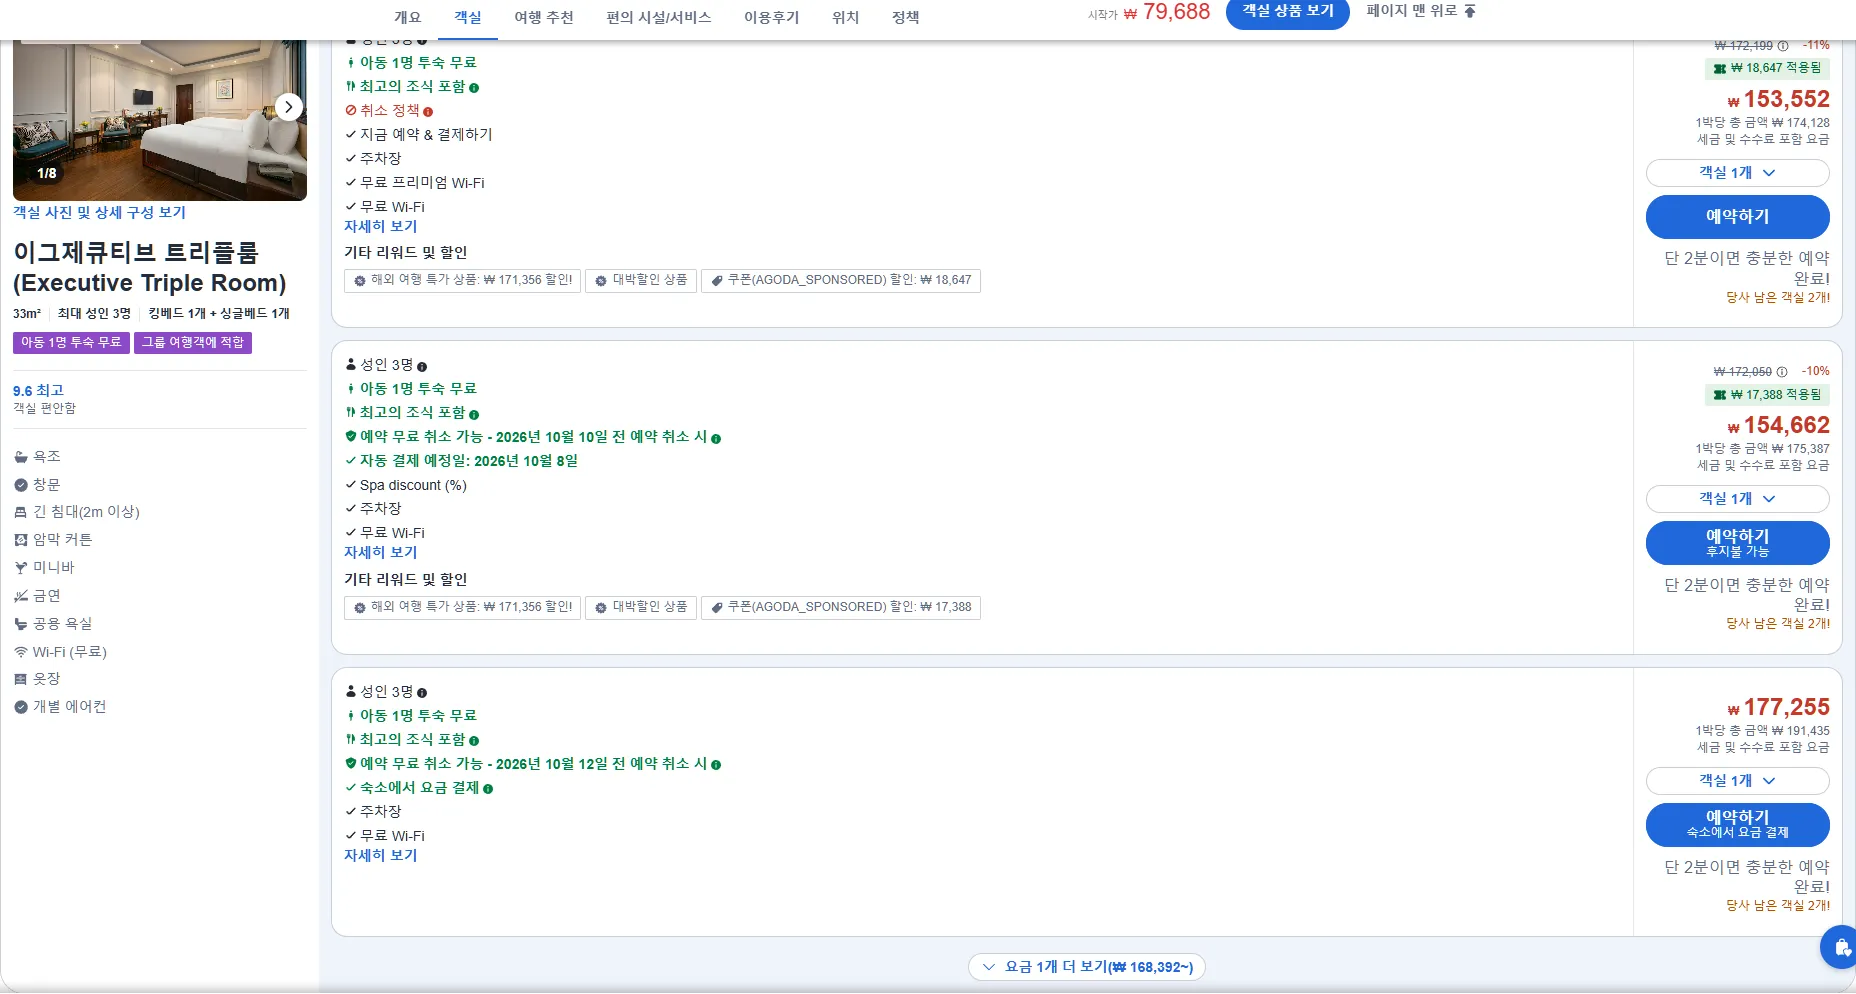The height and width of the screenshot is (994, 1856).
Task: Click 자세히 보기 in the ₩154,662 offer
Action: pyautogui.click(x=380, y=553)
